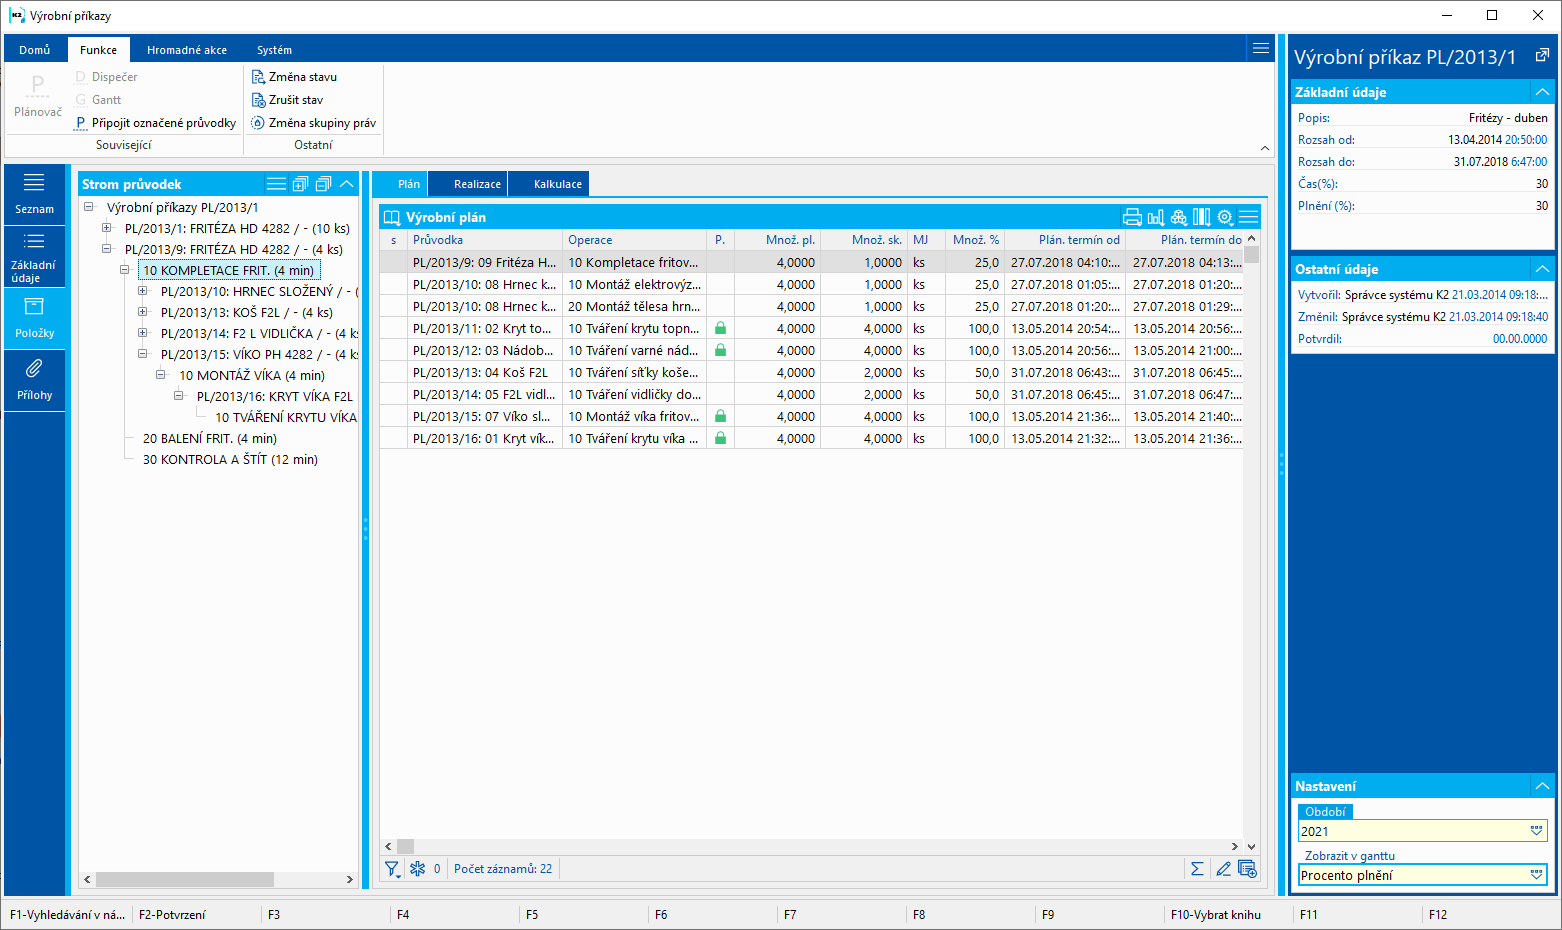Switch to the Plán tab
The image size is (1562, 930).
point(399,184)
